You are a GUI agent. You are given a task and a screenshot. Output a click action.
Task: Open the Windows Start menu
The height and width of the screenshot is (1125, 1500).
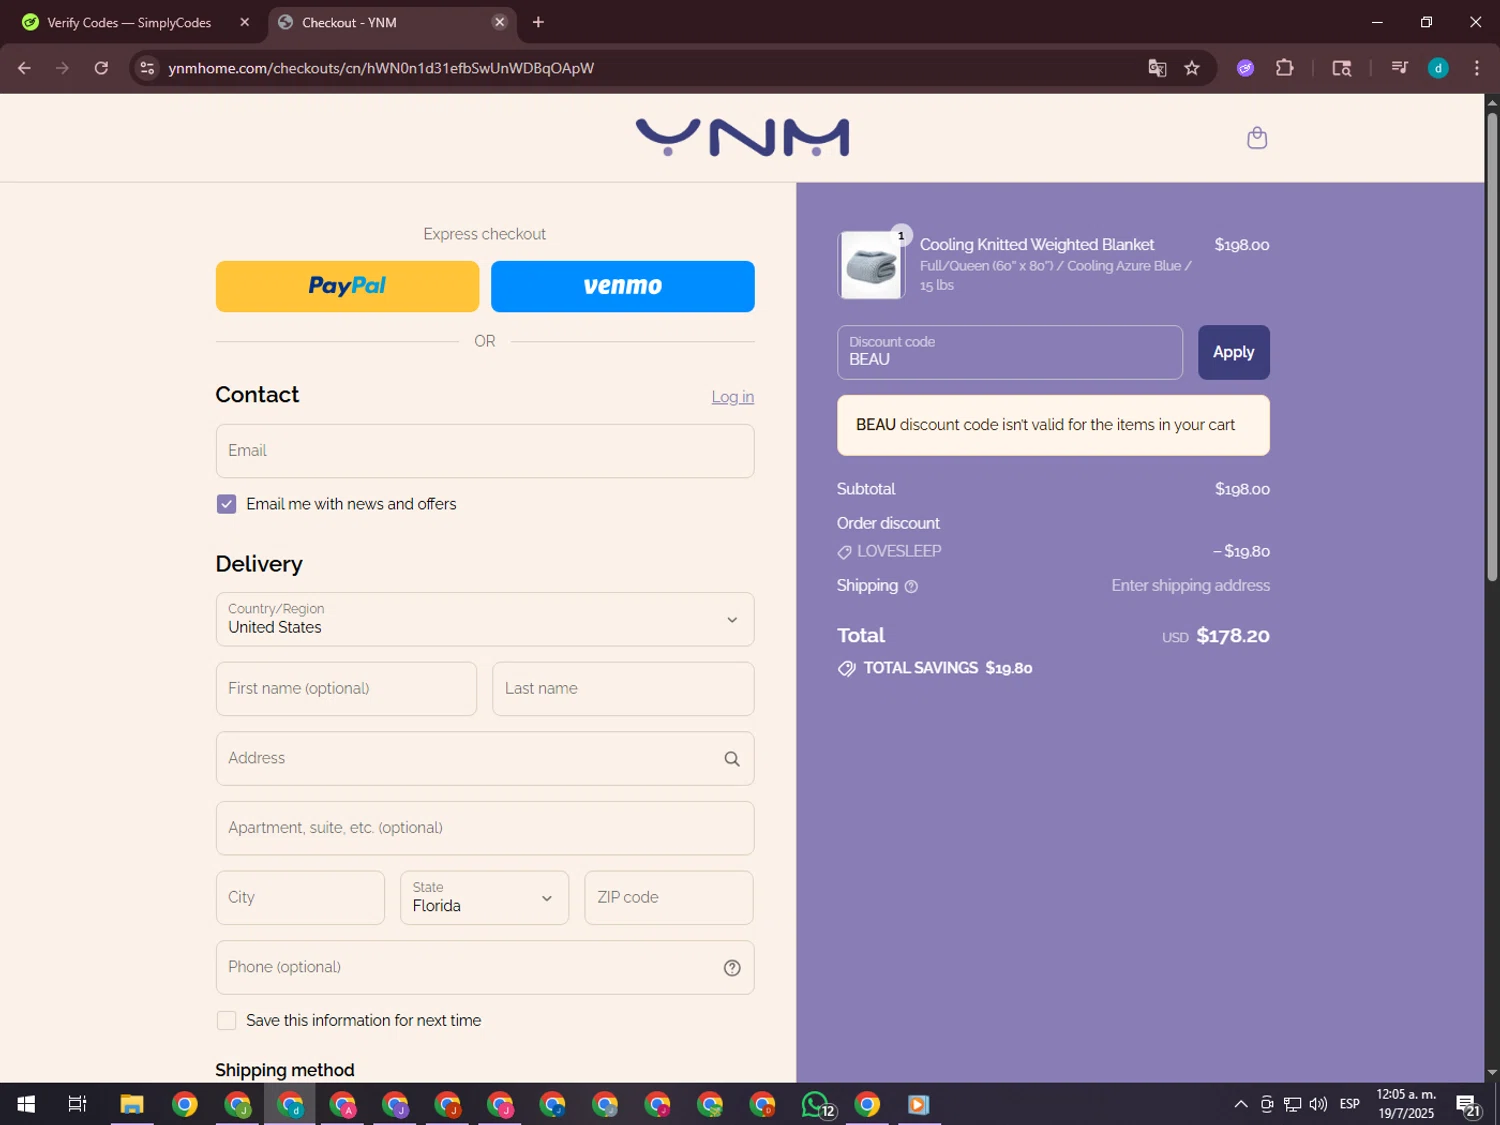click(x=26, y=1104)
